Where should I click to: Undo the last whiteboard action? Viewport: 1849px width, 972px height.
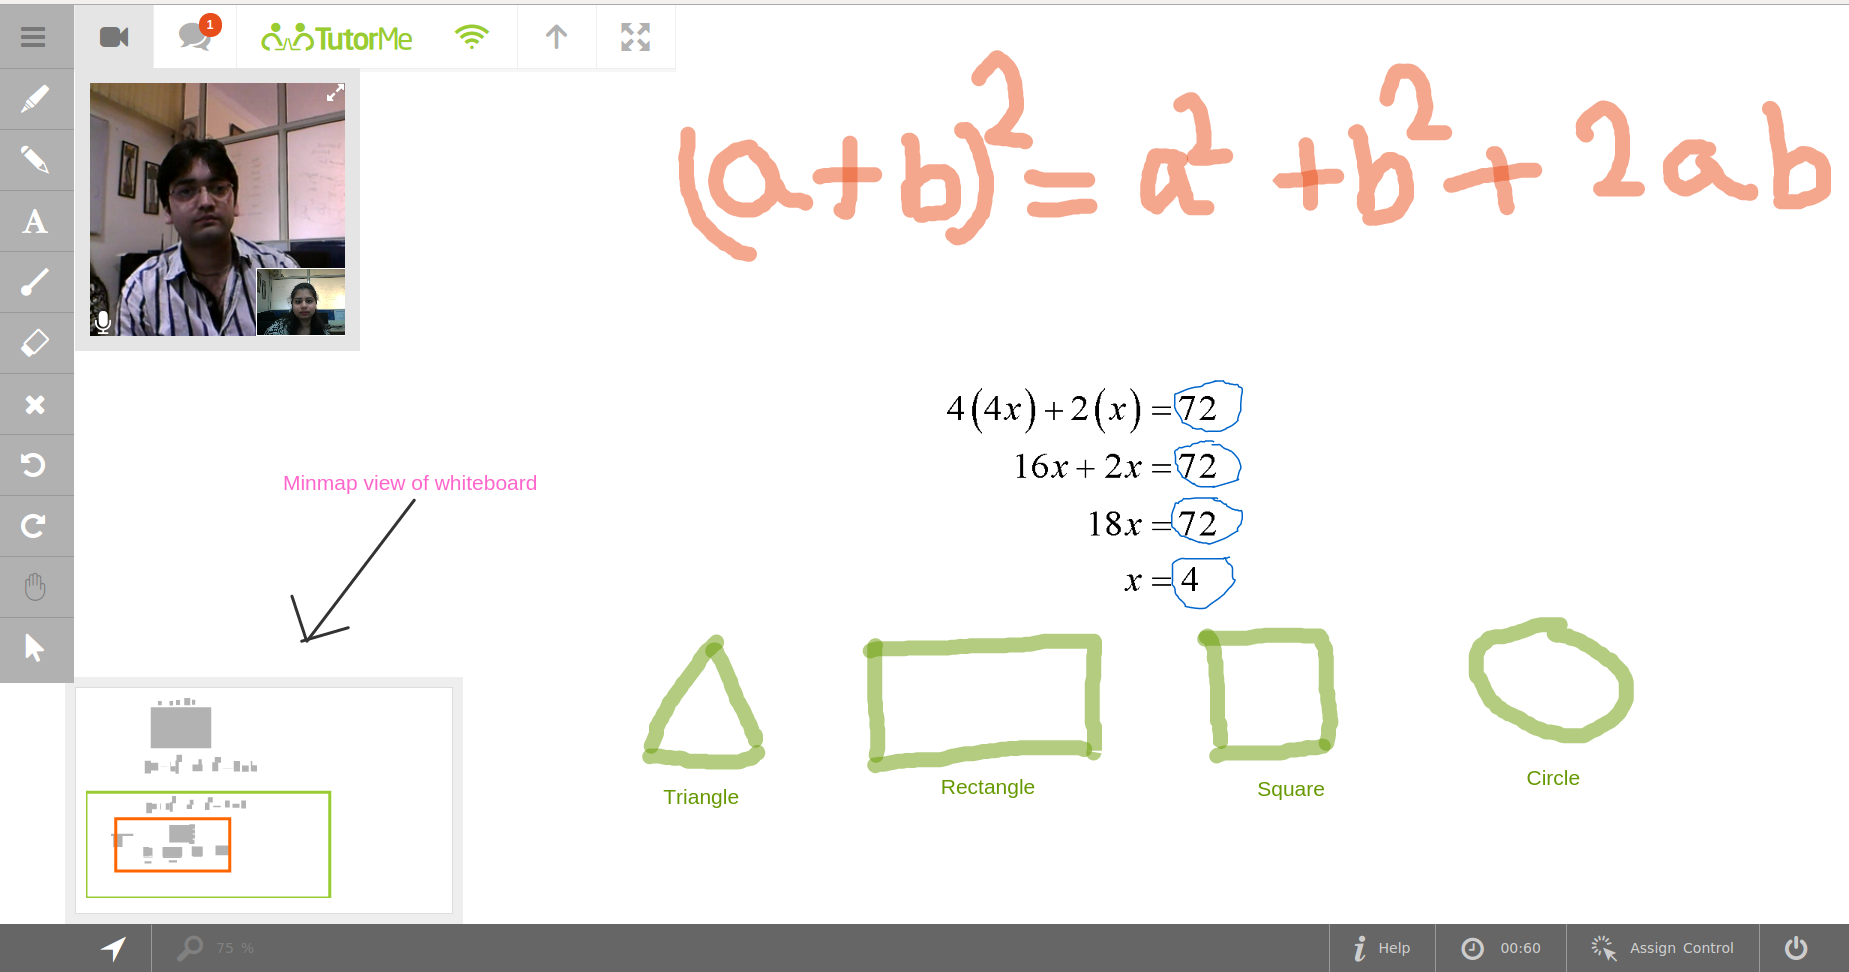pyautogui.click(x=34, y=465)
